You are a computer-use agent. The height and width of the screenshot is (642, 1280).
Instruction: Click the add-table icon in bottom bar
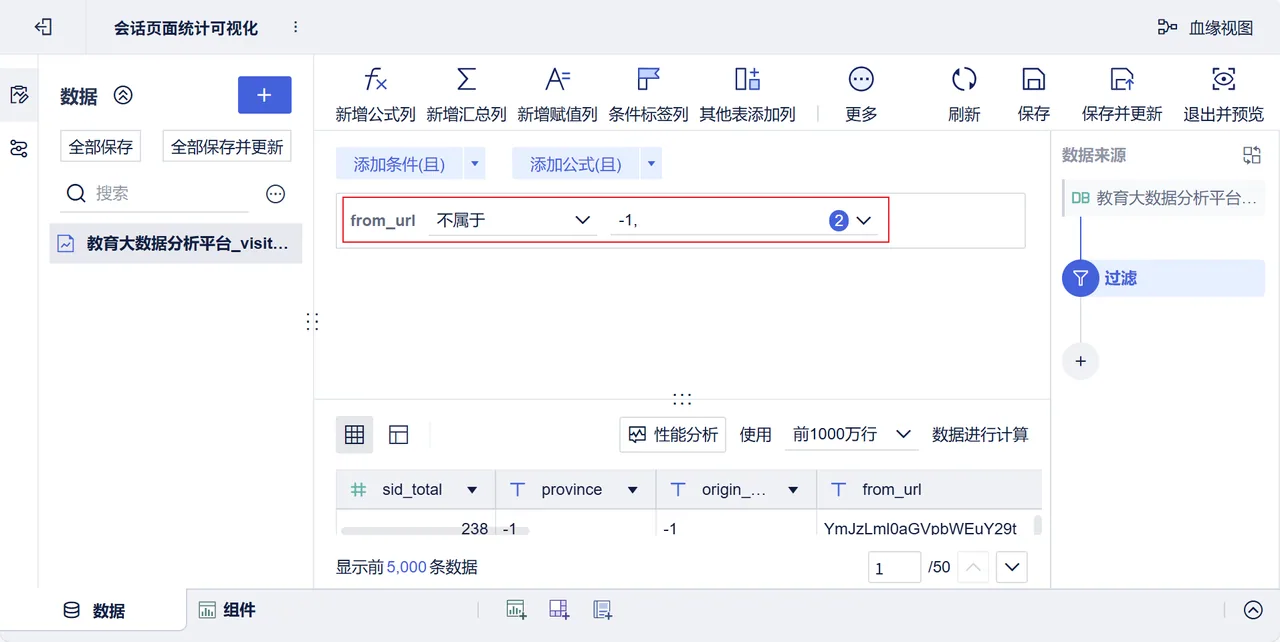(516, 609)
